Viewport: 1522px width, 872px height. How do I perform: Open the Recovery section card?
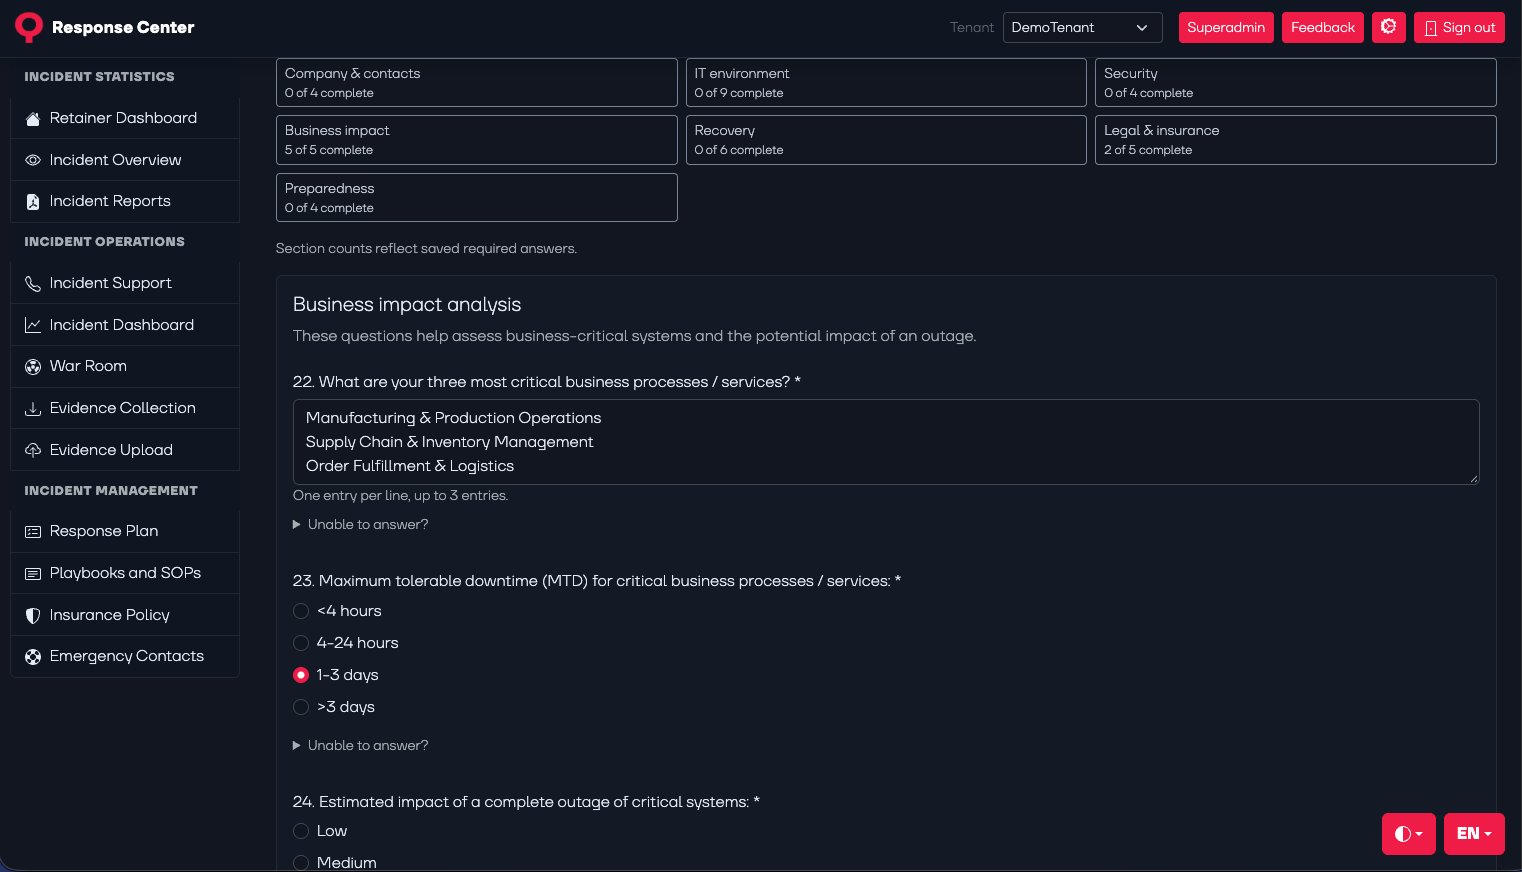click(886, 140)
